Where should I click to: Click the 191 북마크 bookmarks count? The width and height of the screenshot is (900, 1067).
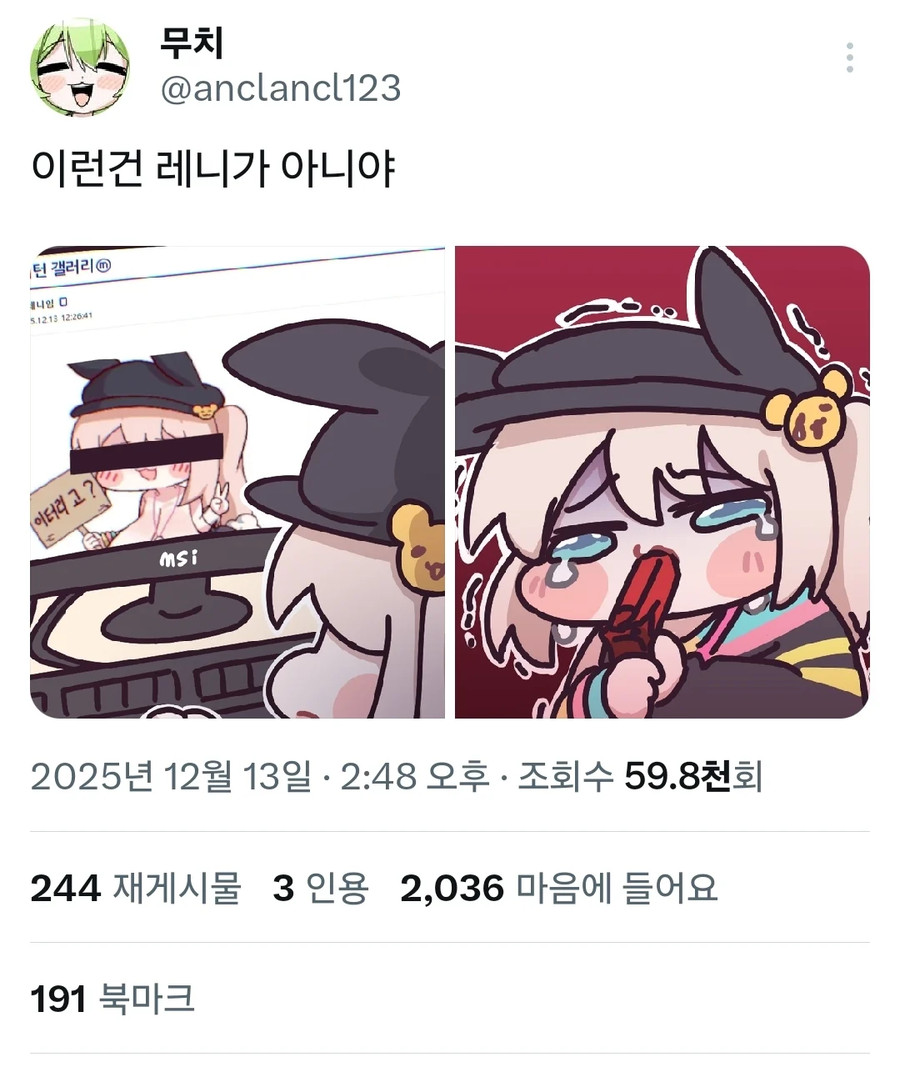(x=113, y=998)
